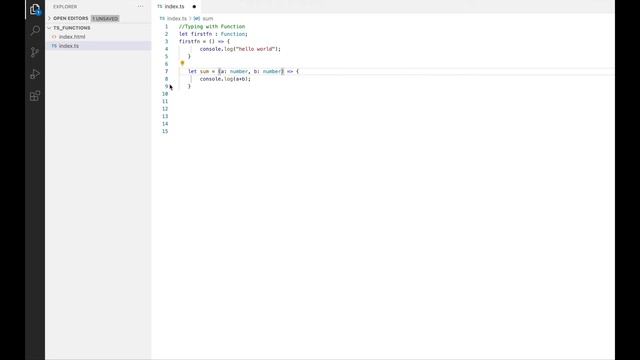
Task: Click the EXPLORER panel title
Action: point(65,7)
